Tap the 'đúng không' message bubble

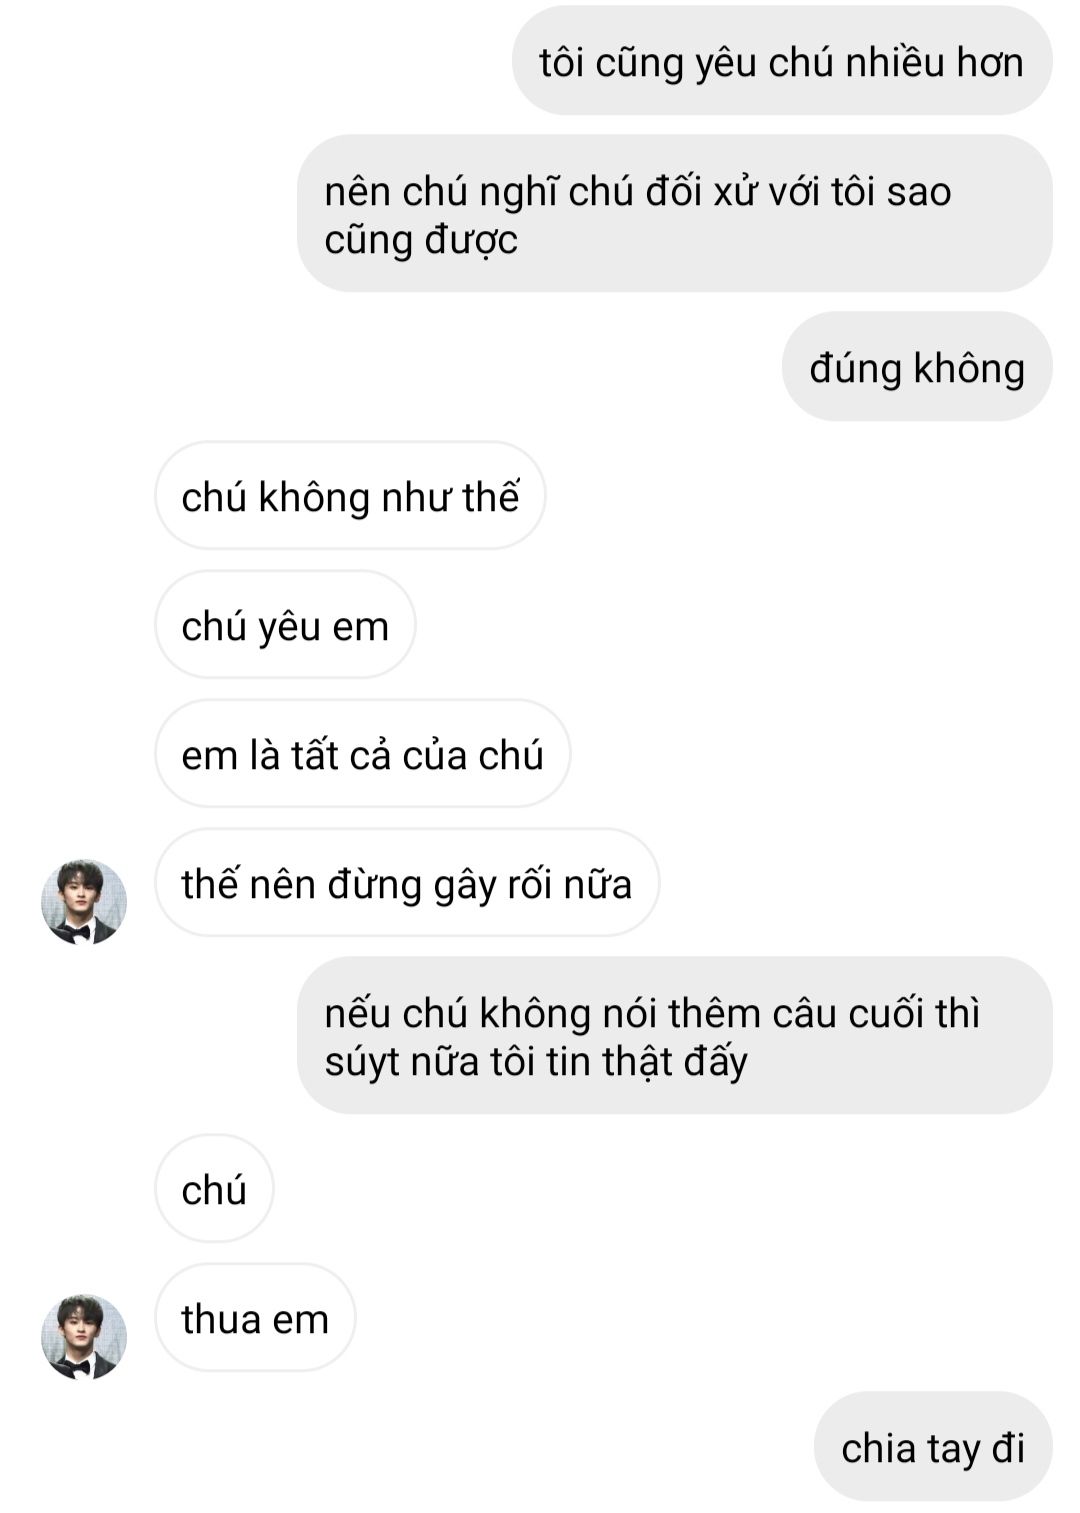(x=917, y=367)
